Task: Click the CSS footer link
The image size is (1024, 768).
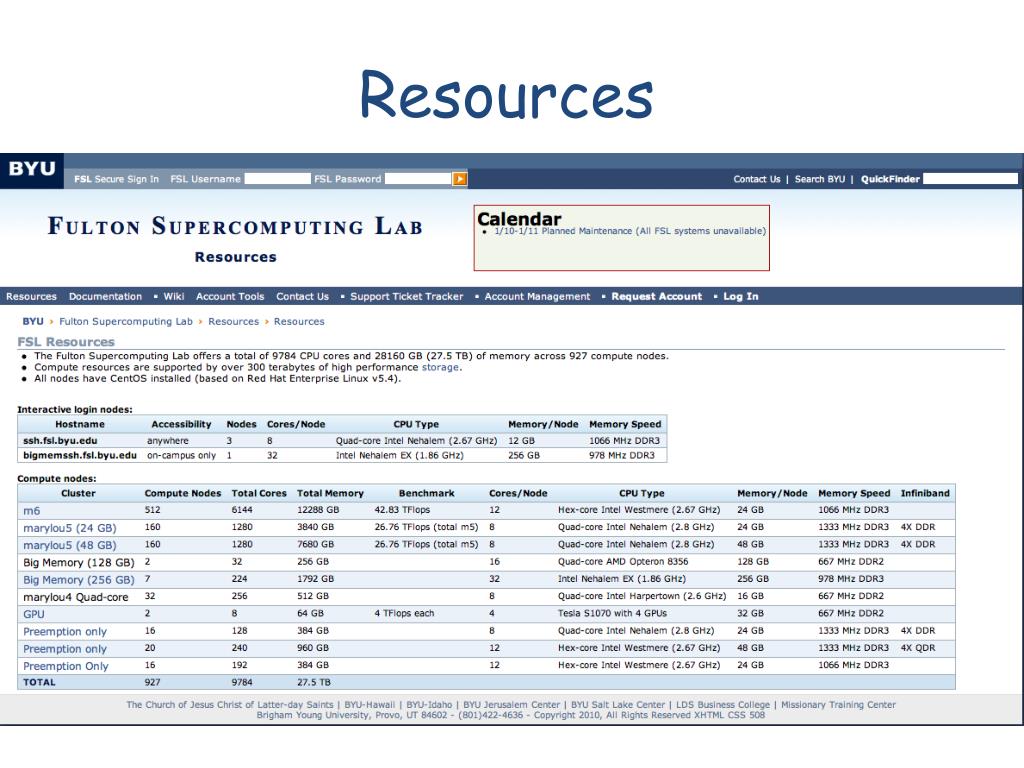Action: click(737, 715)
